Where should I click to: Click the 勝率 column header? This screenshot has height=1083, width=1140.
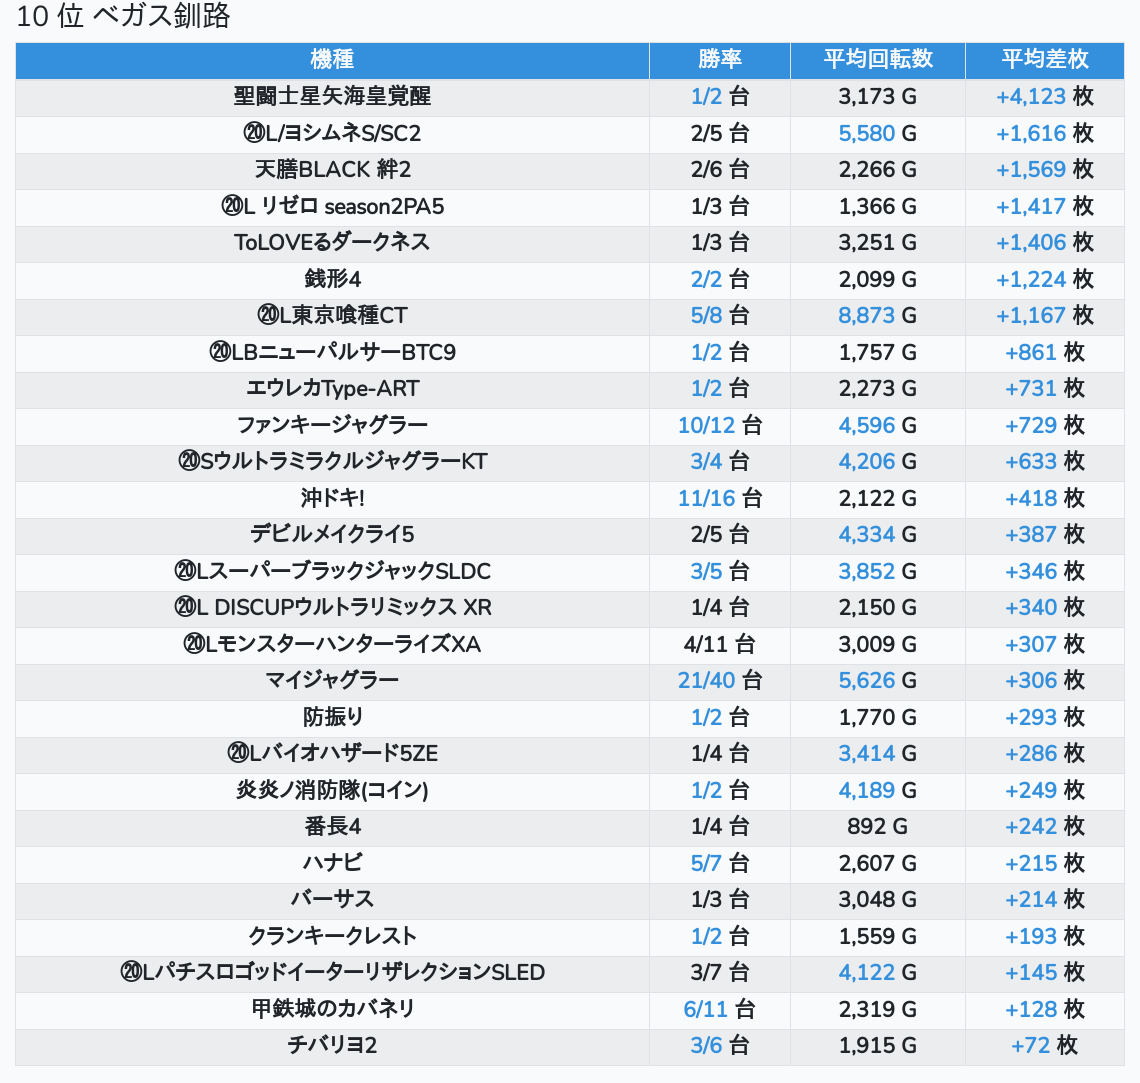(x=720, y=59)
